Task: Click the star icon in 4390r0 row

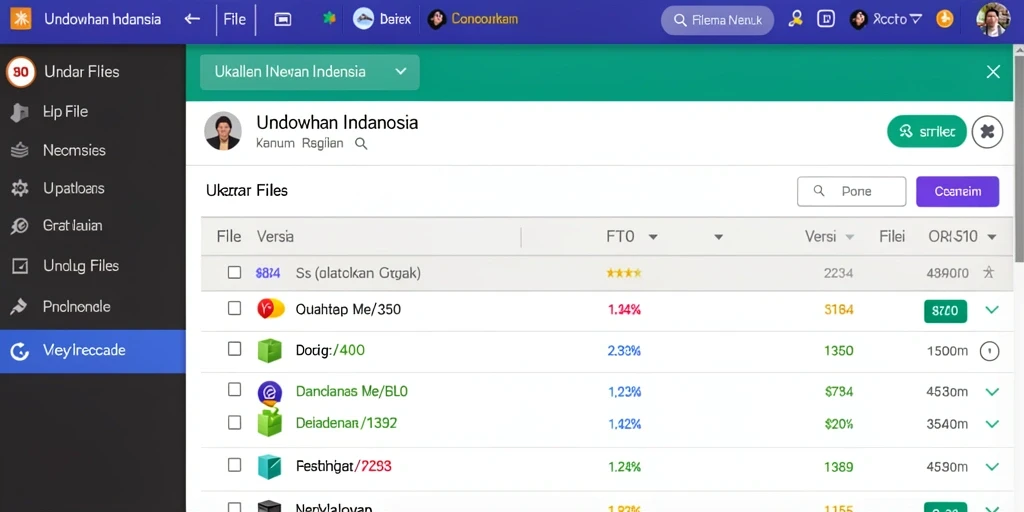Action: tap(989, 273)
